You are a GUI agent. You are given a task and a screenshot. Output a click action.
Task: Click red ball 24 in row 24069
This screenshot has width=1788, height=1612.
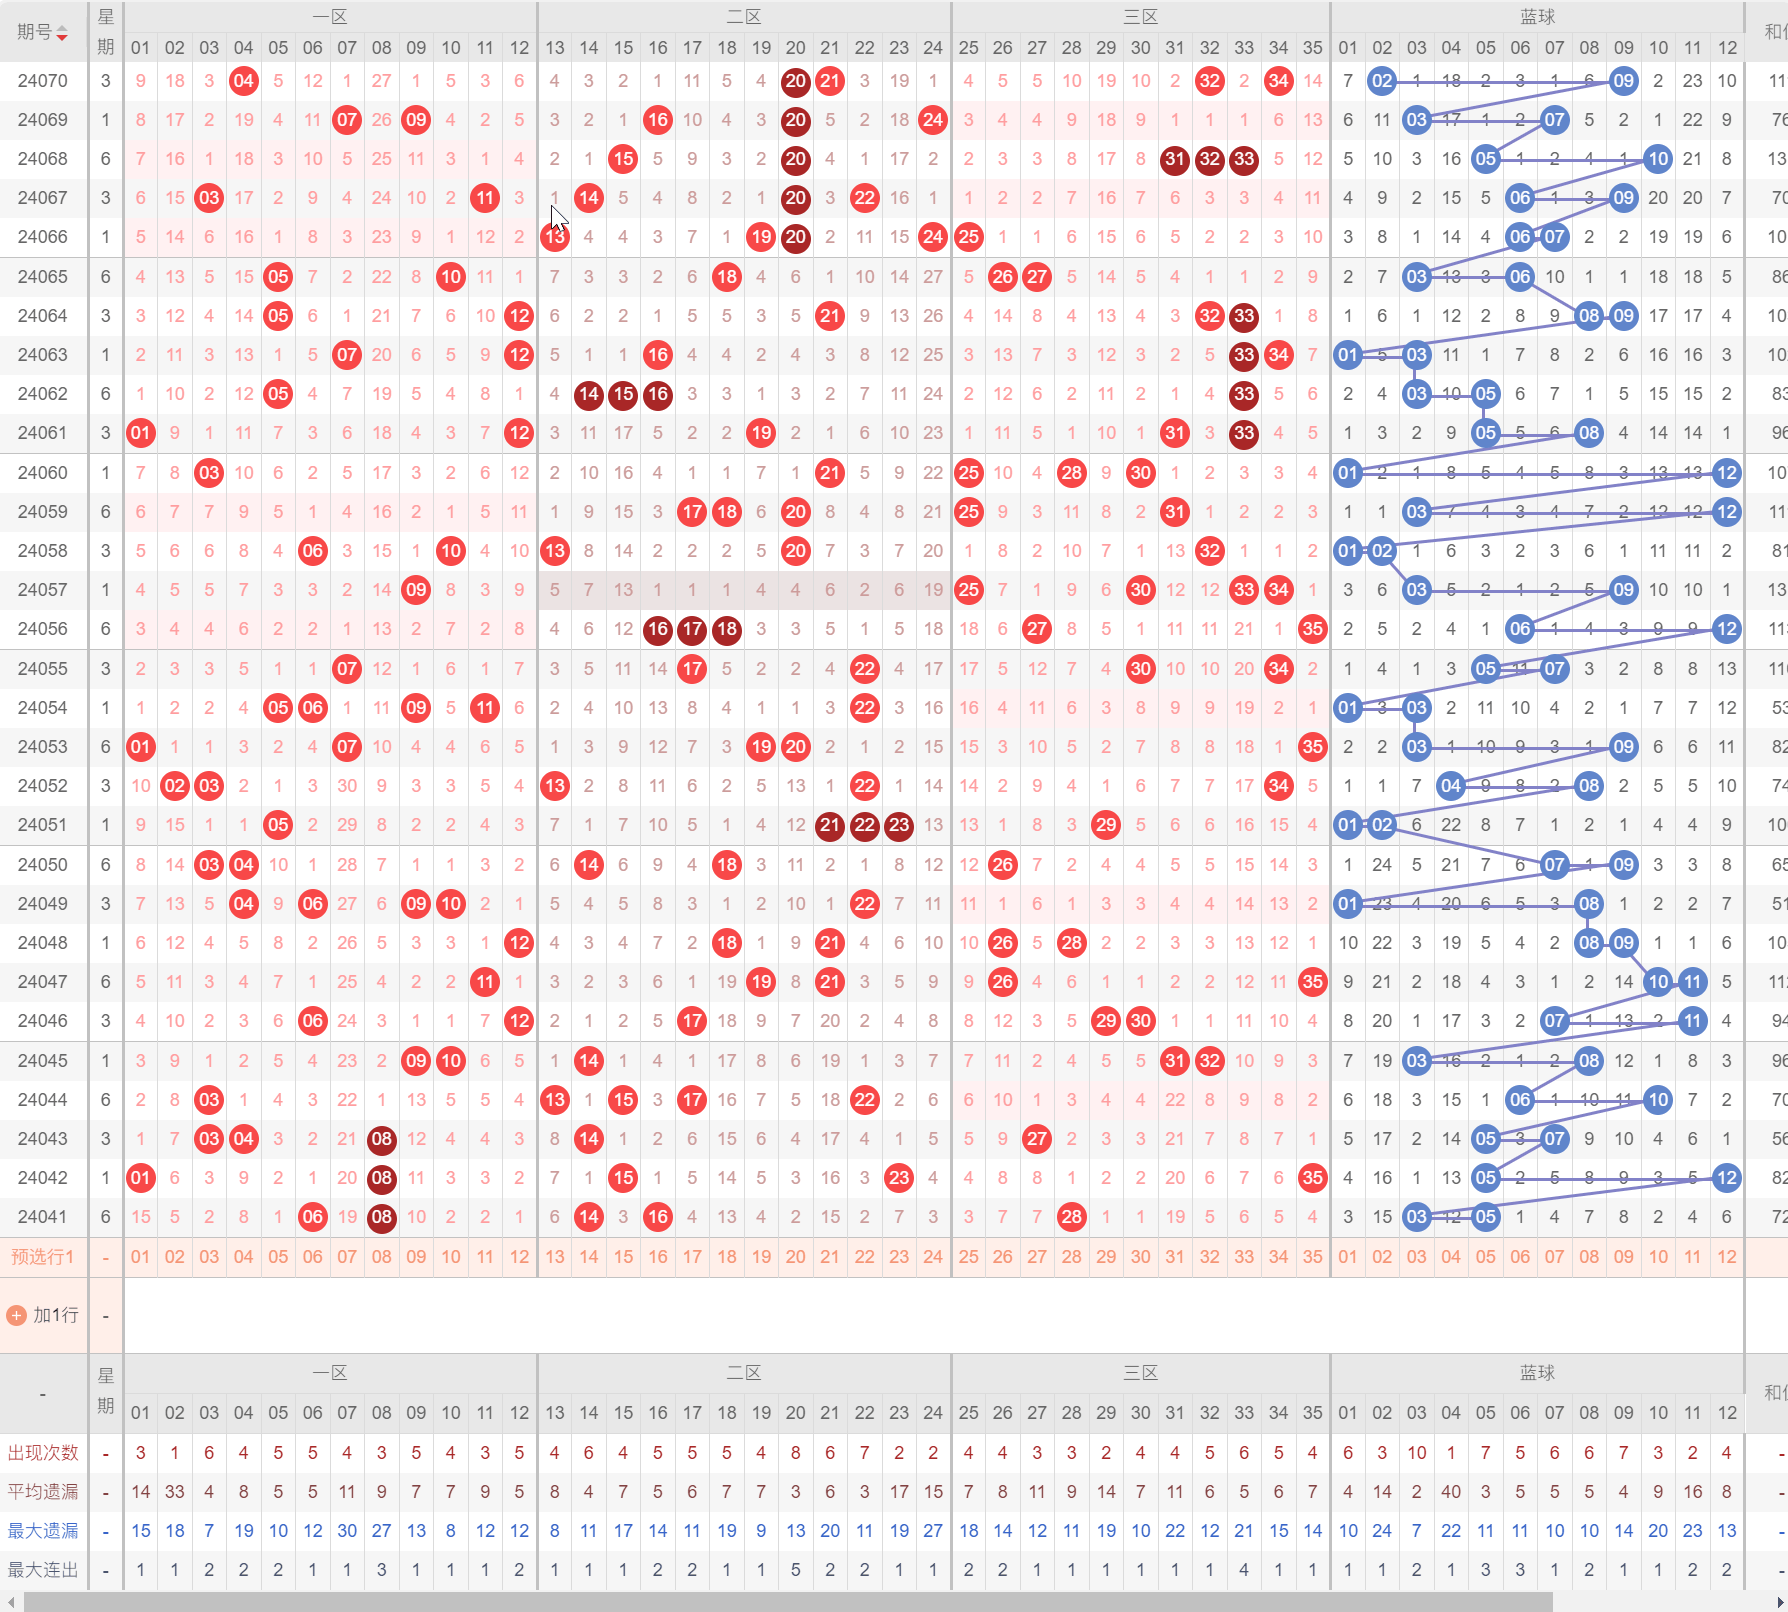[933, 120]
